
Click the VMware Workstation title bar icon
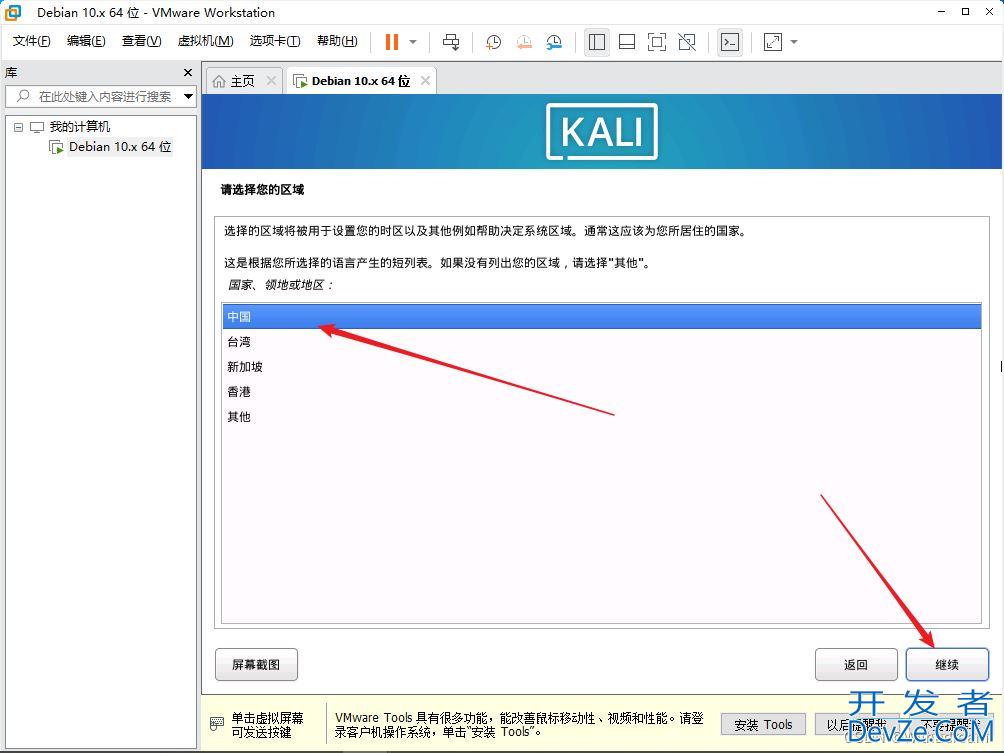coord(13,12)
